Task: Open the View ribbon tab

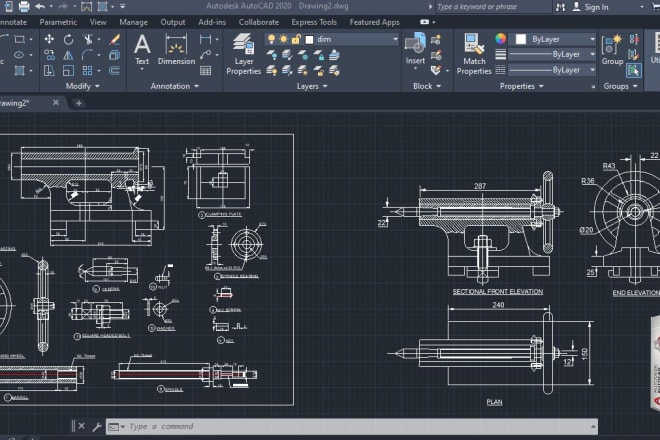Action: point(98,22)
